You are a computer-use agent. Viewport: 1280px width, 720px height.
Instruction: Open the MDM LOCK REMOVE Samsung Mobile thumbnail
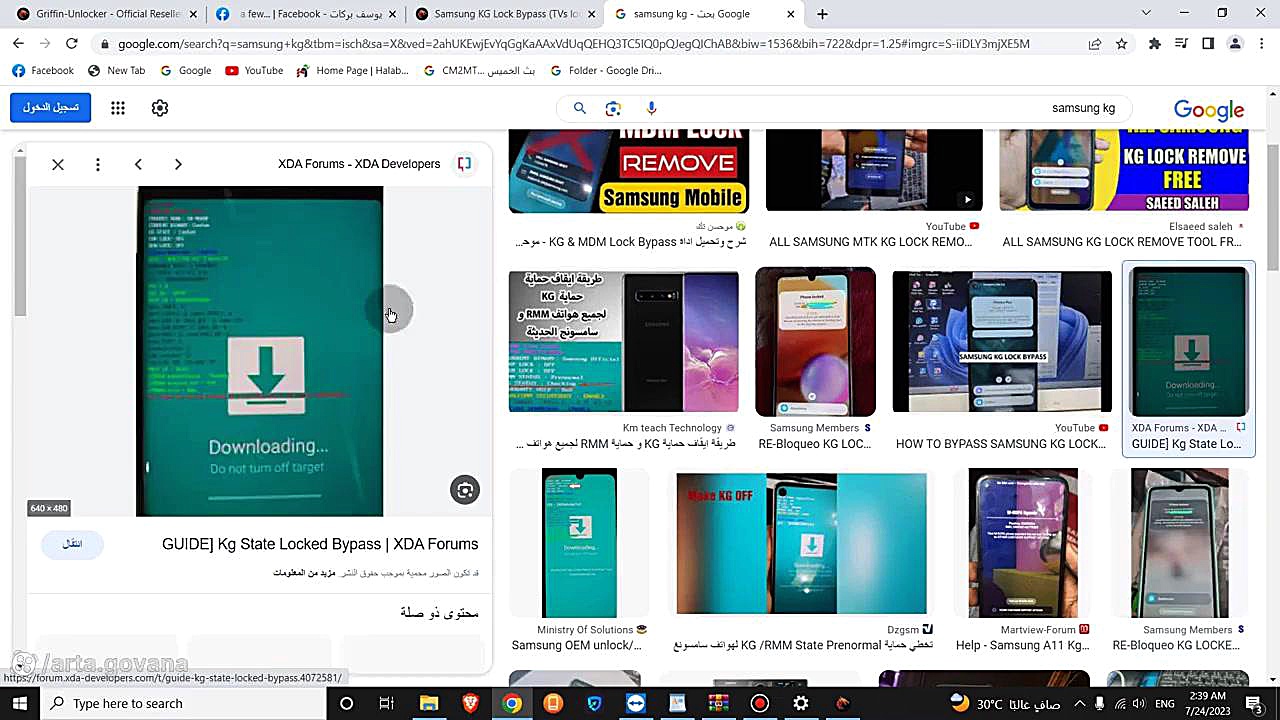click(629, 171)
